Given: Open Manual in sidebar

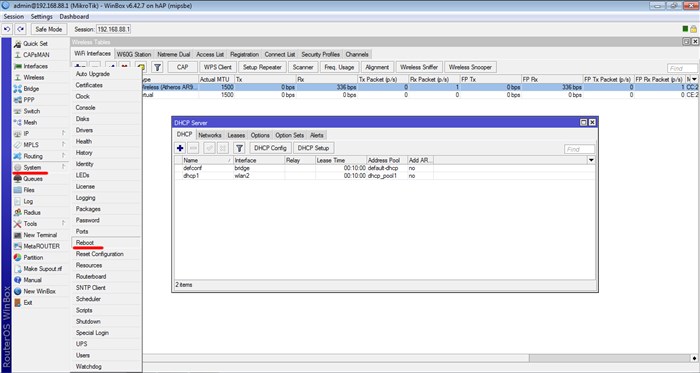Looking at the screenshot, I should click(x=32, y=280).
